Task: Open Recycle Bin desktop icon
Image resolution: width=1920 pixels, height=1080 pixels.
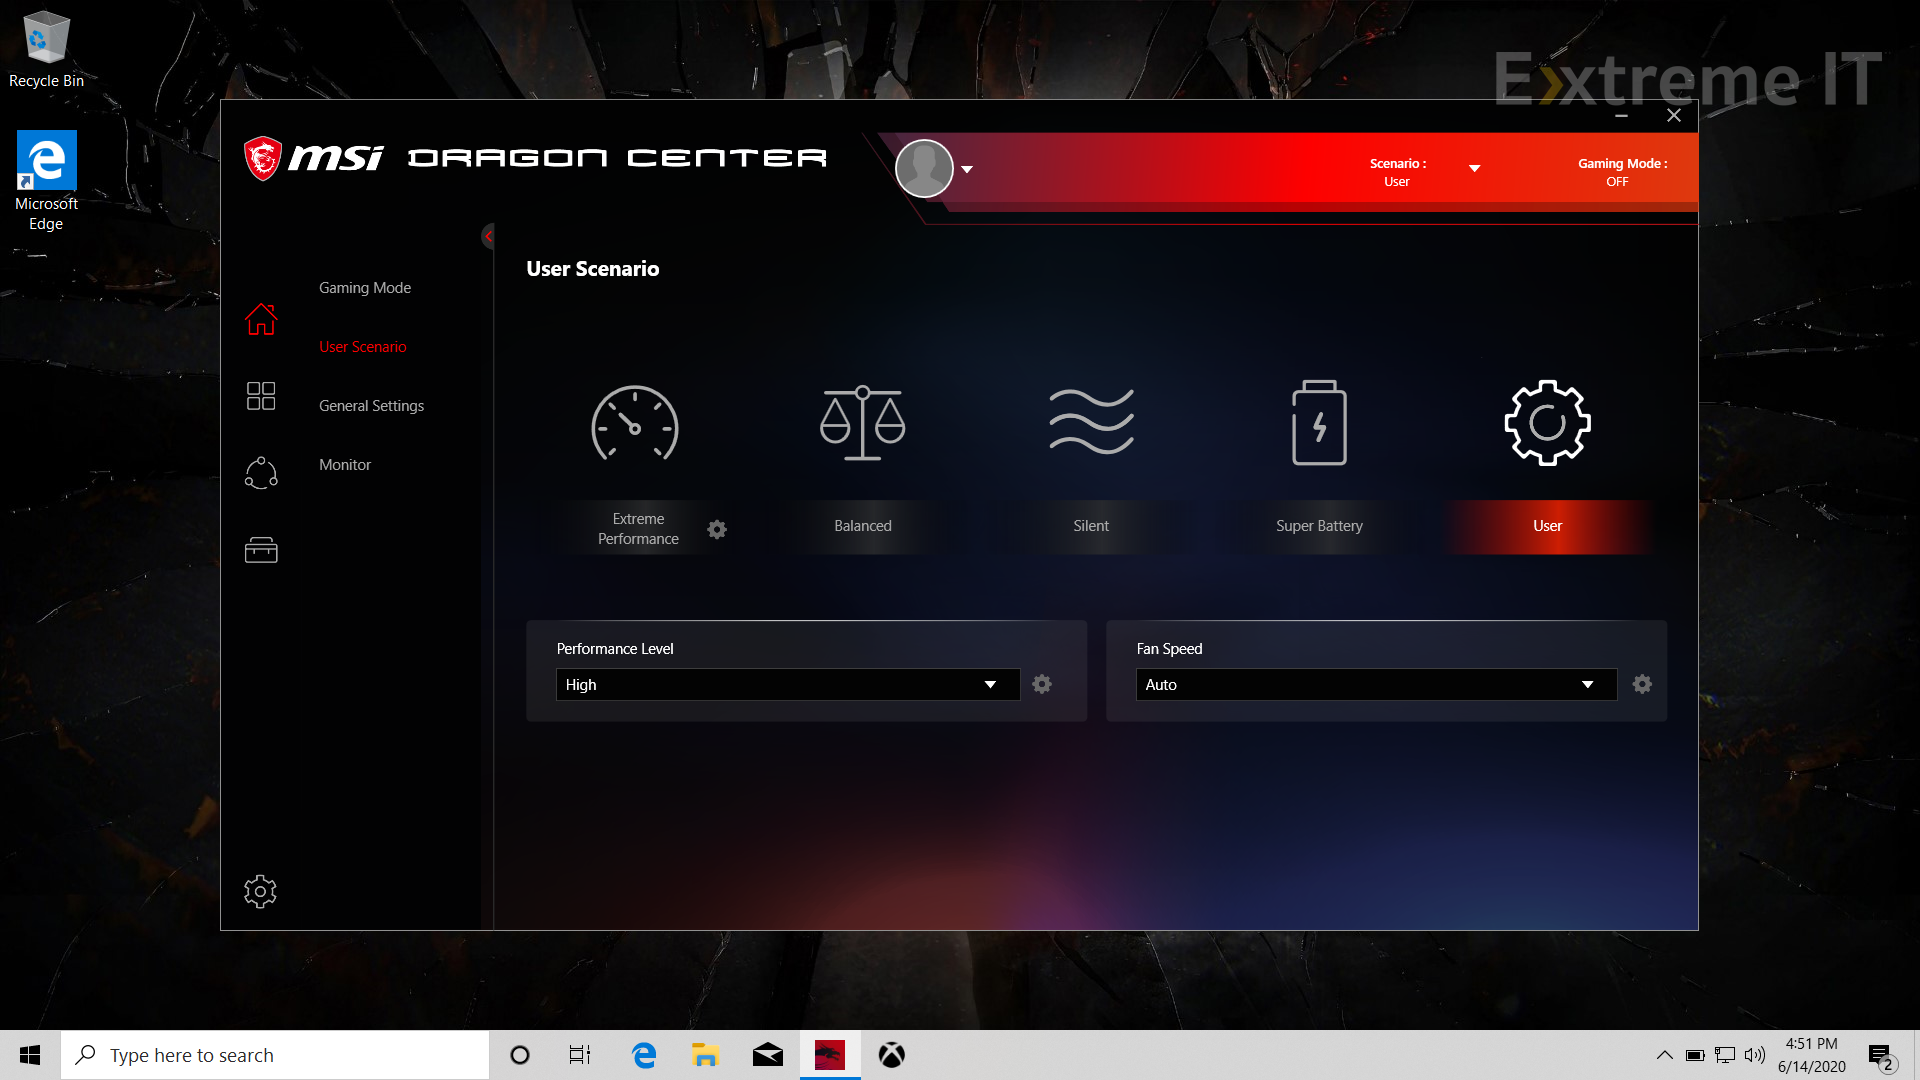Action: [46, 50]
